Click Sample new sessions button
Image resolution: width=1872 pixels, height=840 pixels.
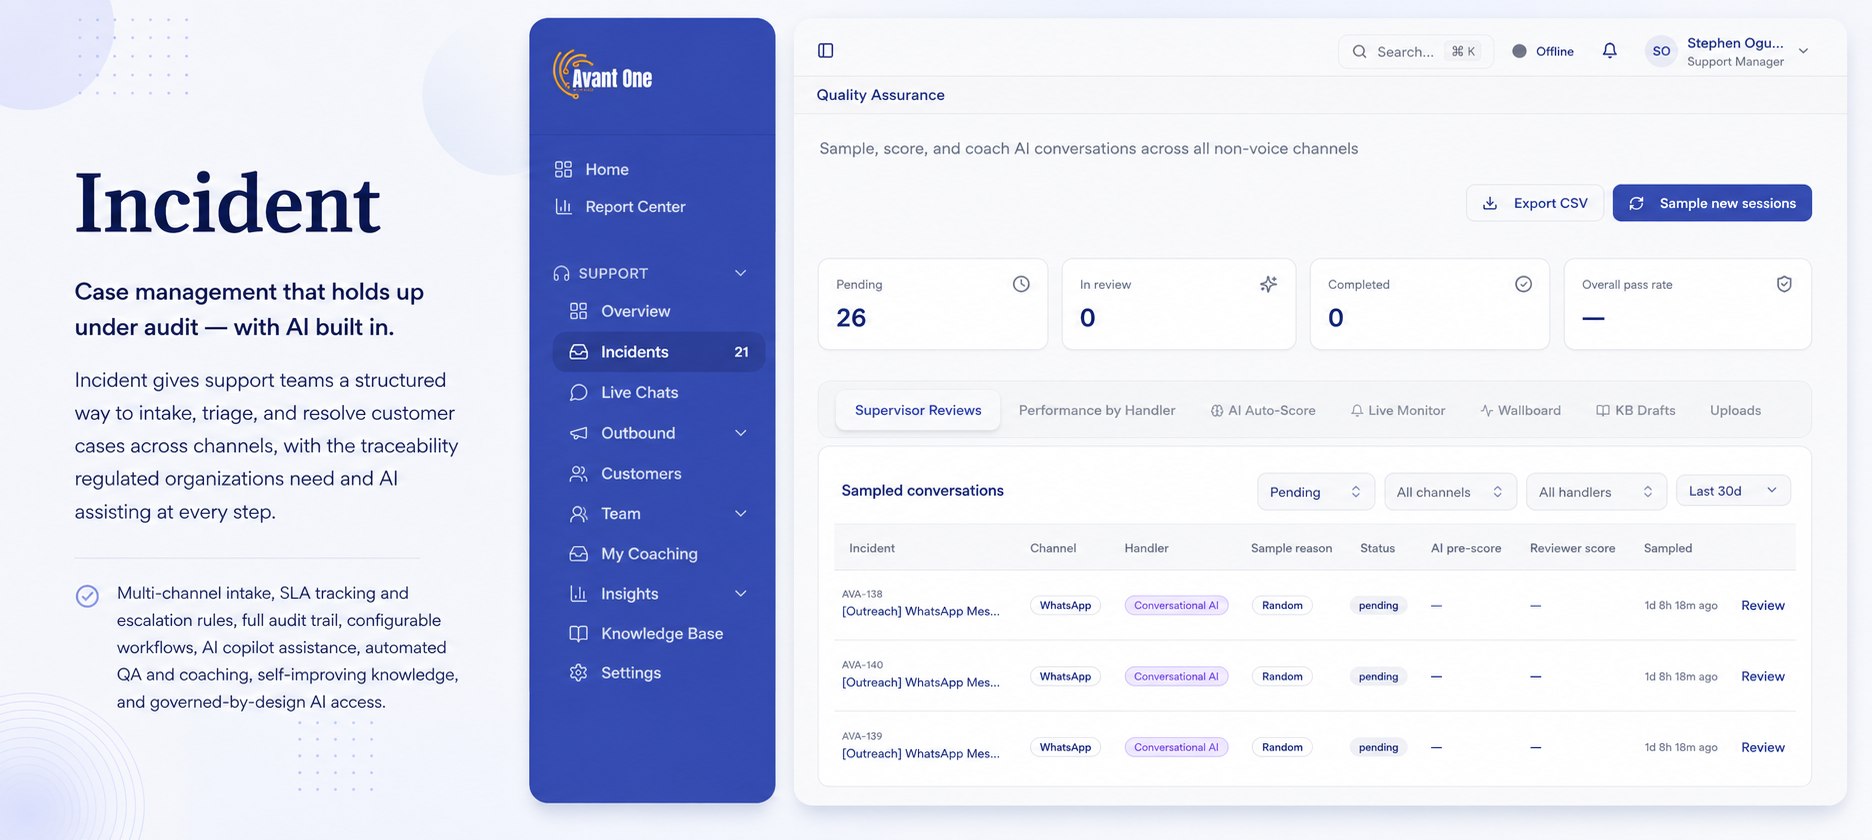coord(1712,203)
